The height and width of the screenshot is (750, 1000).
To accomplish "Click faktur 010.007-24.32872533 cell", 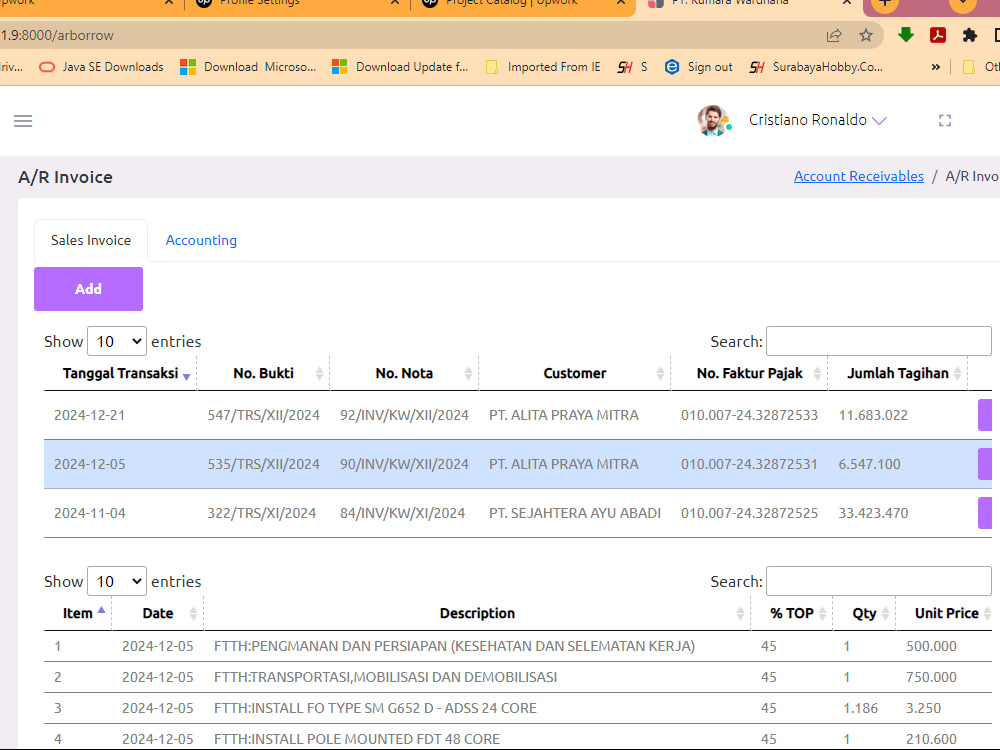I will [749, 415].
